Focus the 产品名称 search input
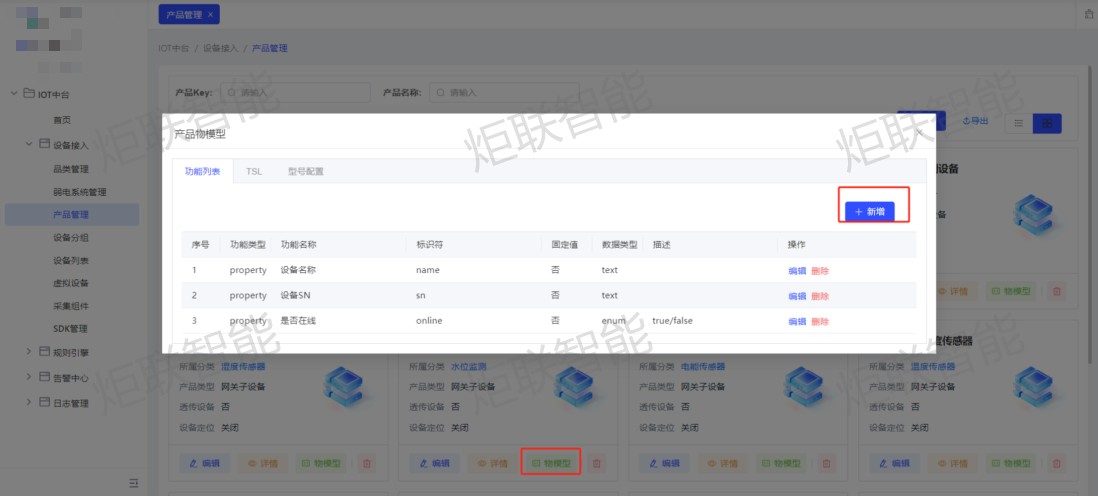The height and width of the screenshot is (496, 1098). tap(504, 92)
